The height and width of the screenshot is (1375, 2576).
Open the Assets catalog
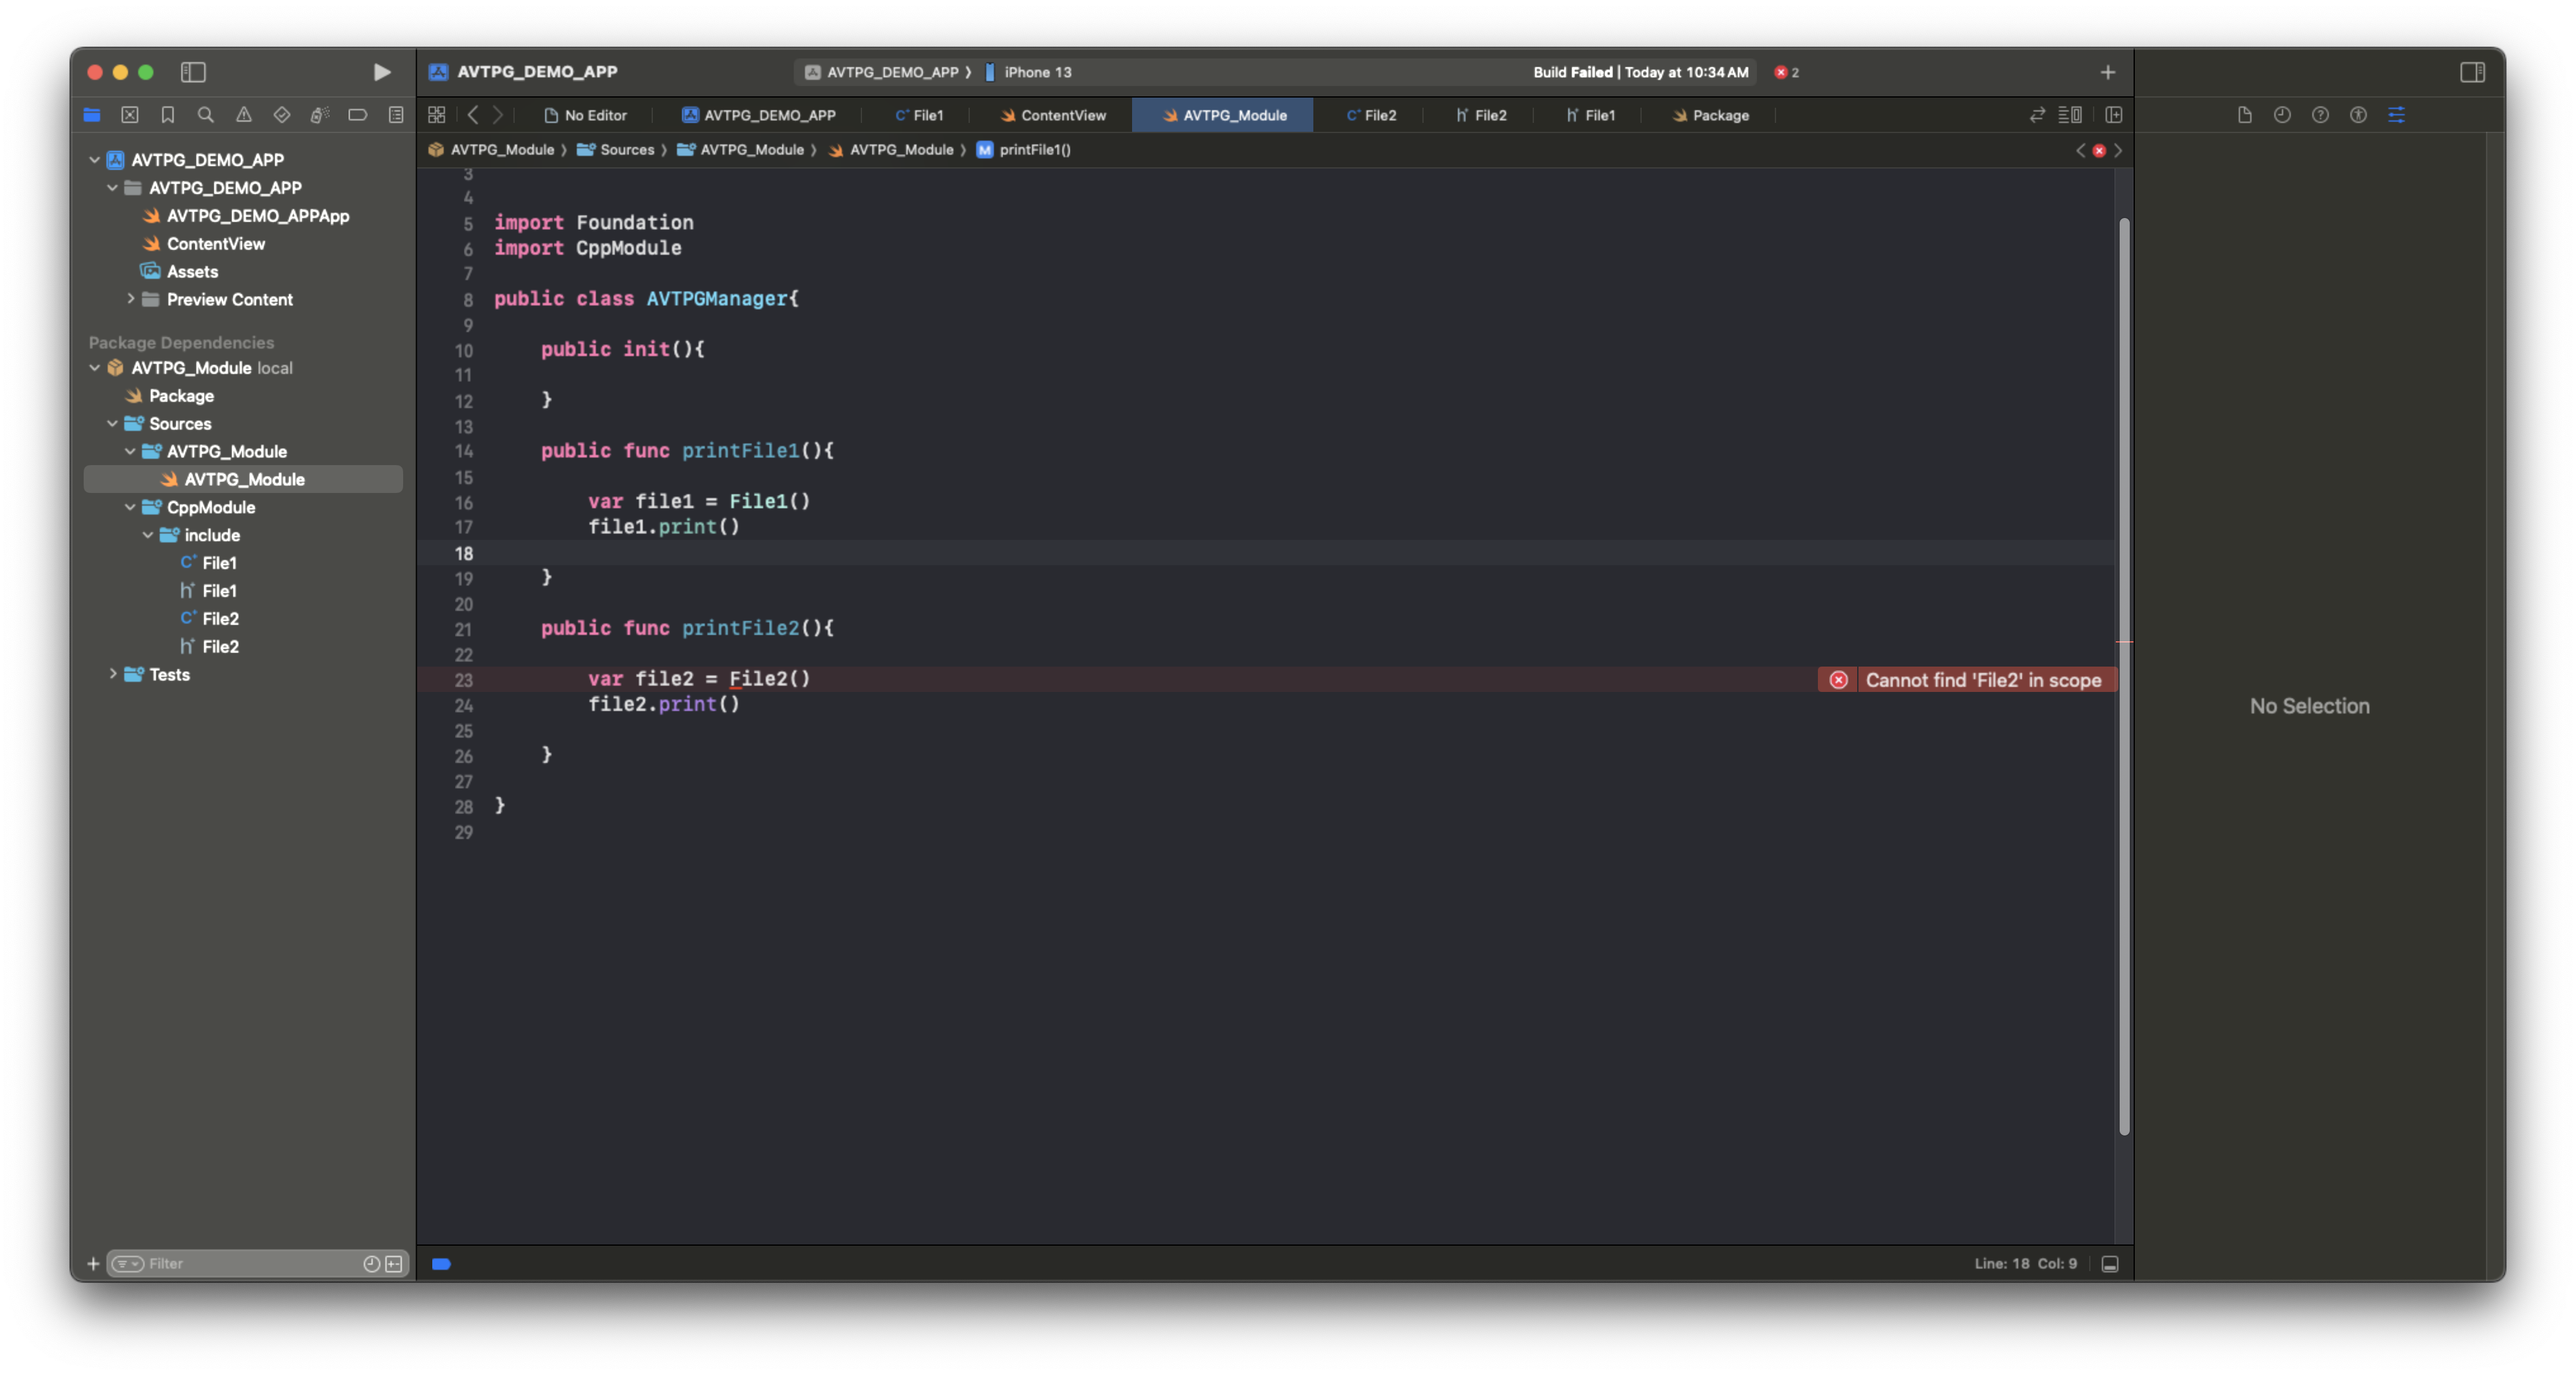pos(180,271)
